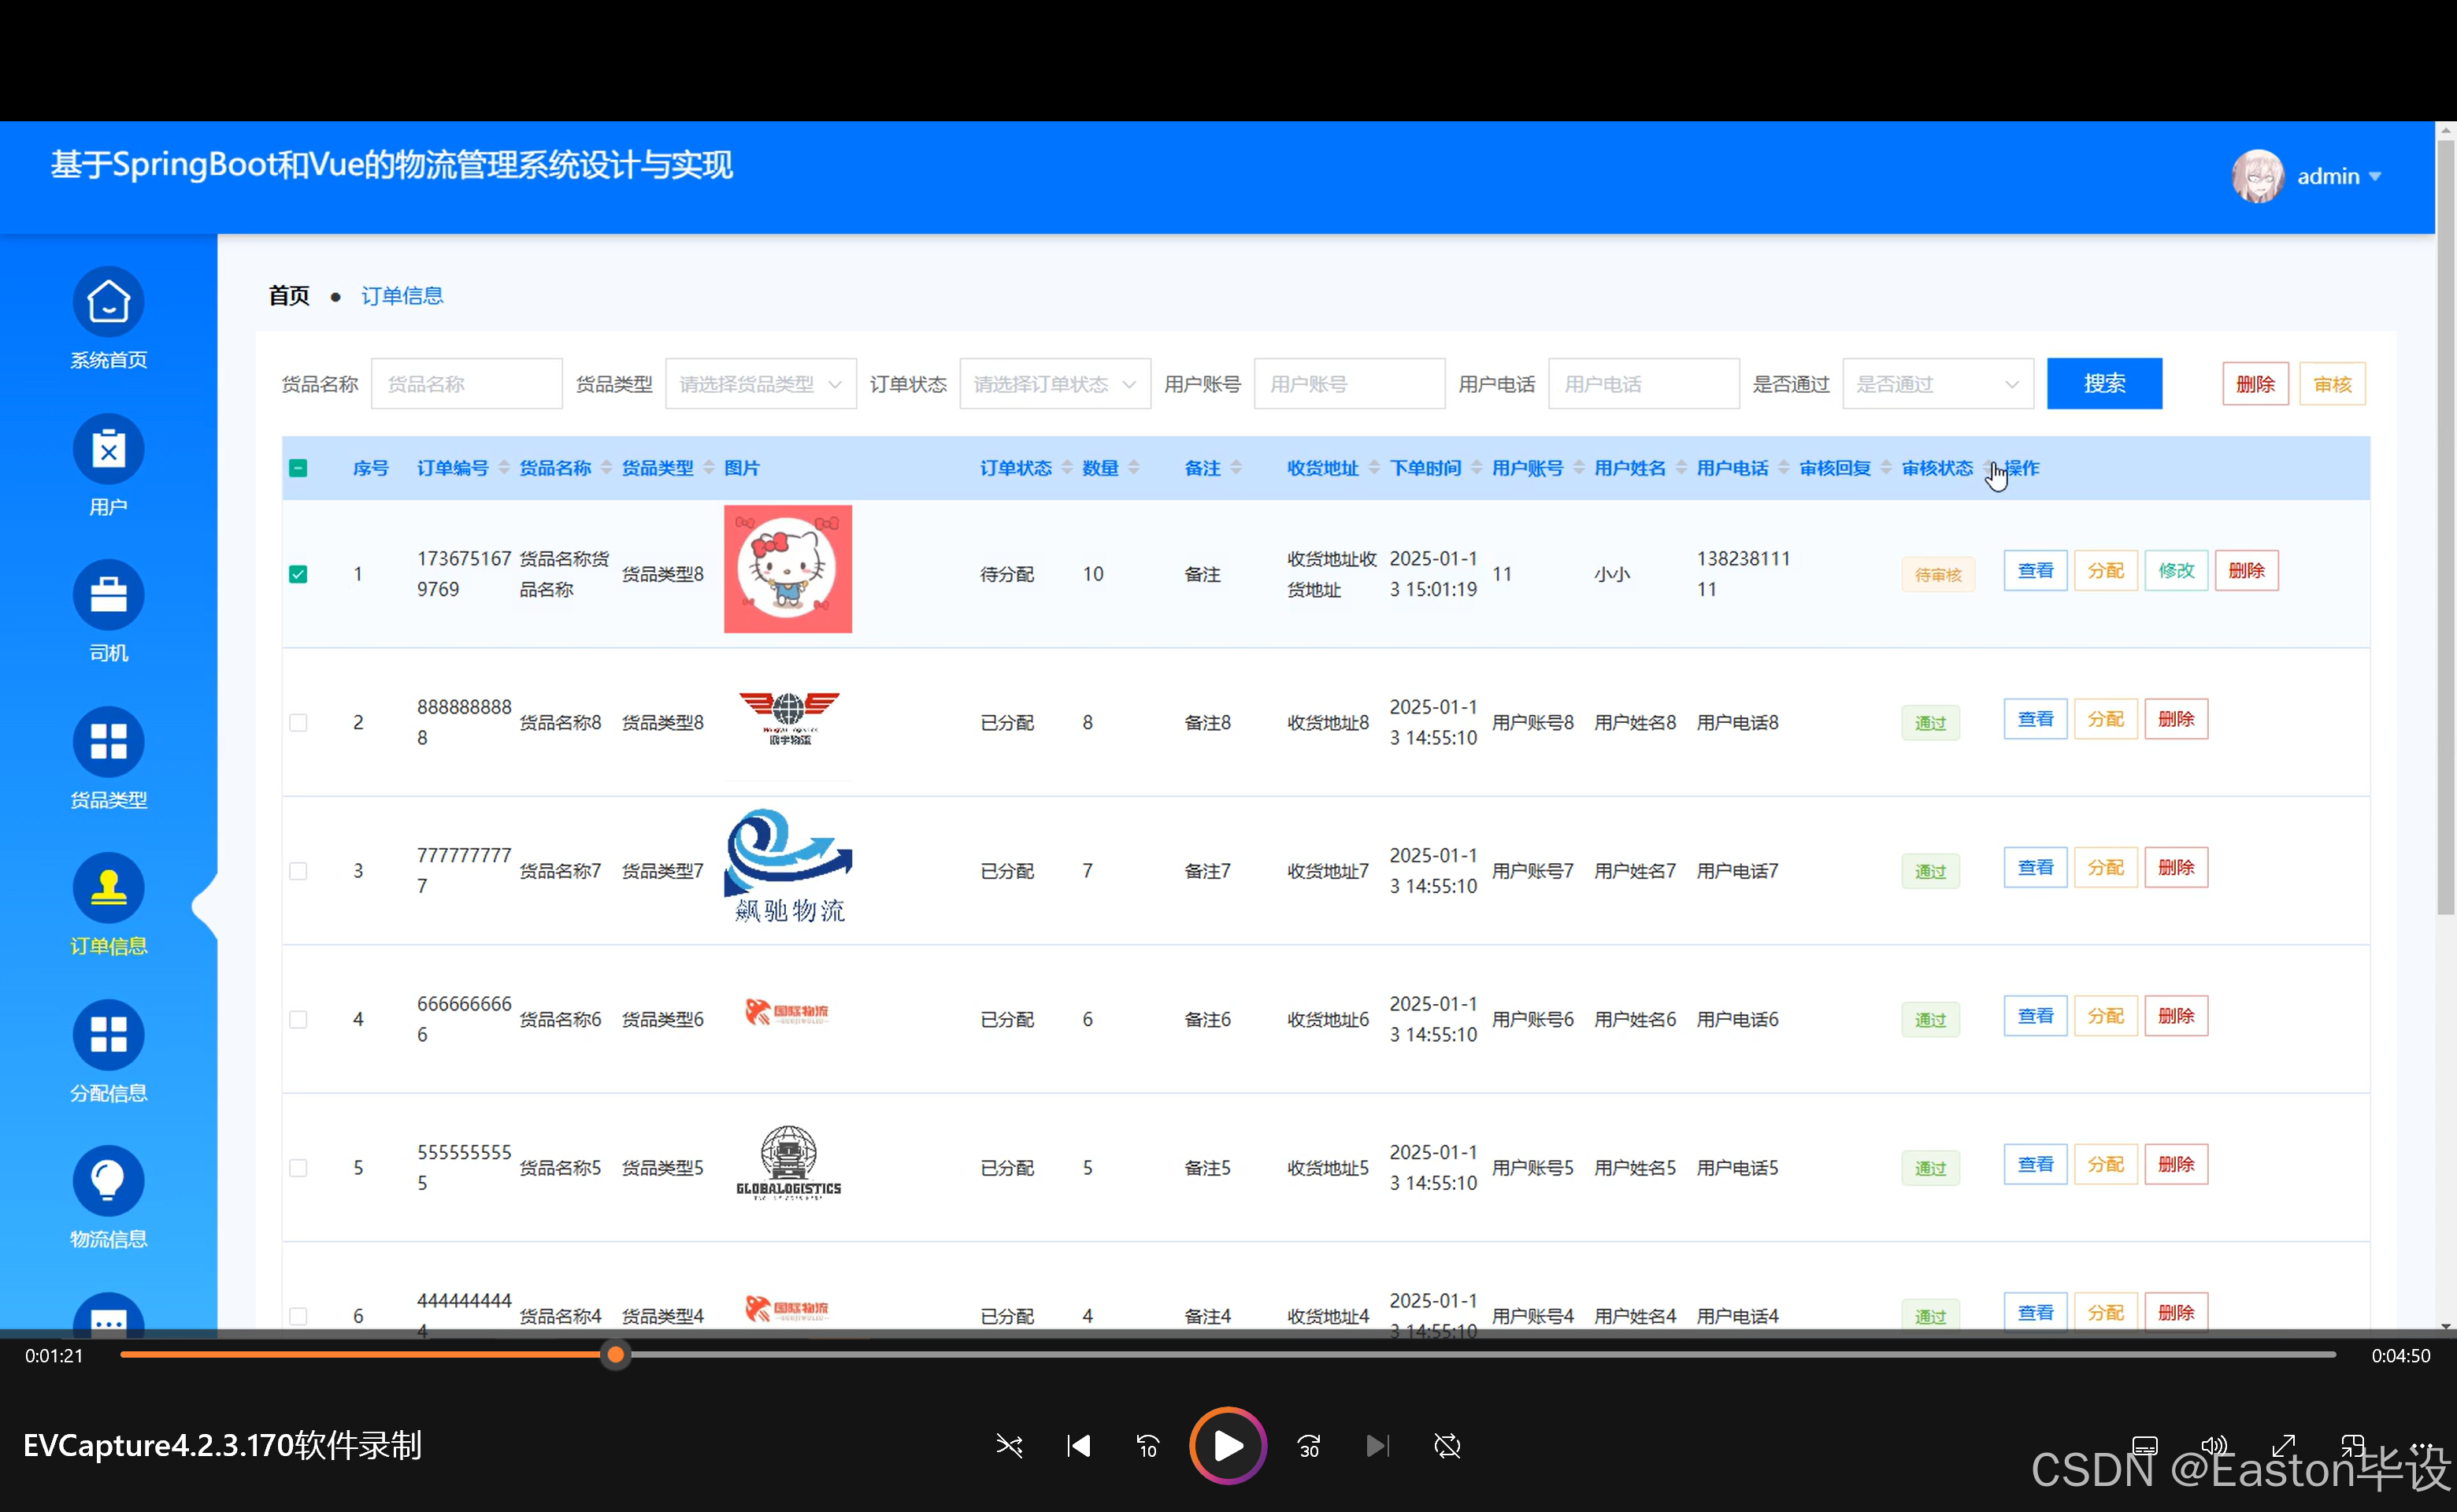Sort by the 审核回复 column arrows
The image size is (2457, 1512).
tap(1886, 468)
